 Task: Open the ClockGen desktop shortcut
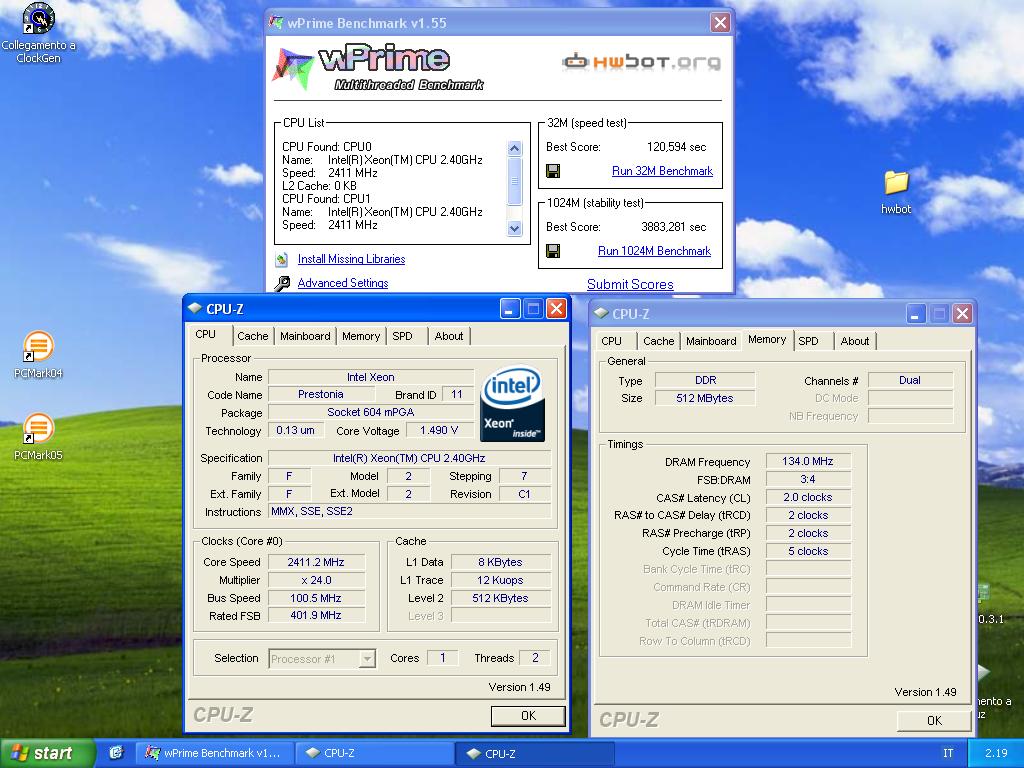(39, 33)
